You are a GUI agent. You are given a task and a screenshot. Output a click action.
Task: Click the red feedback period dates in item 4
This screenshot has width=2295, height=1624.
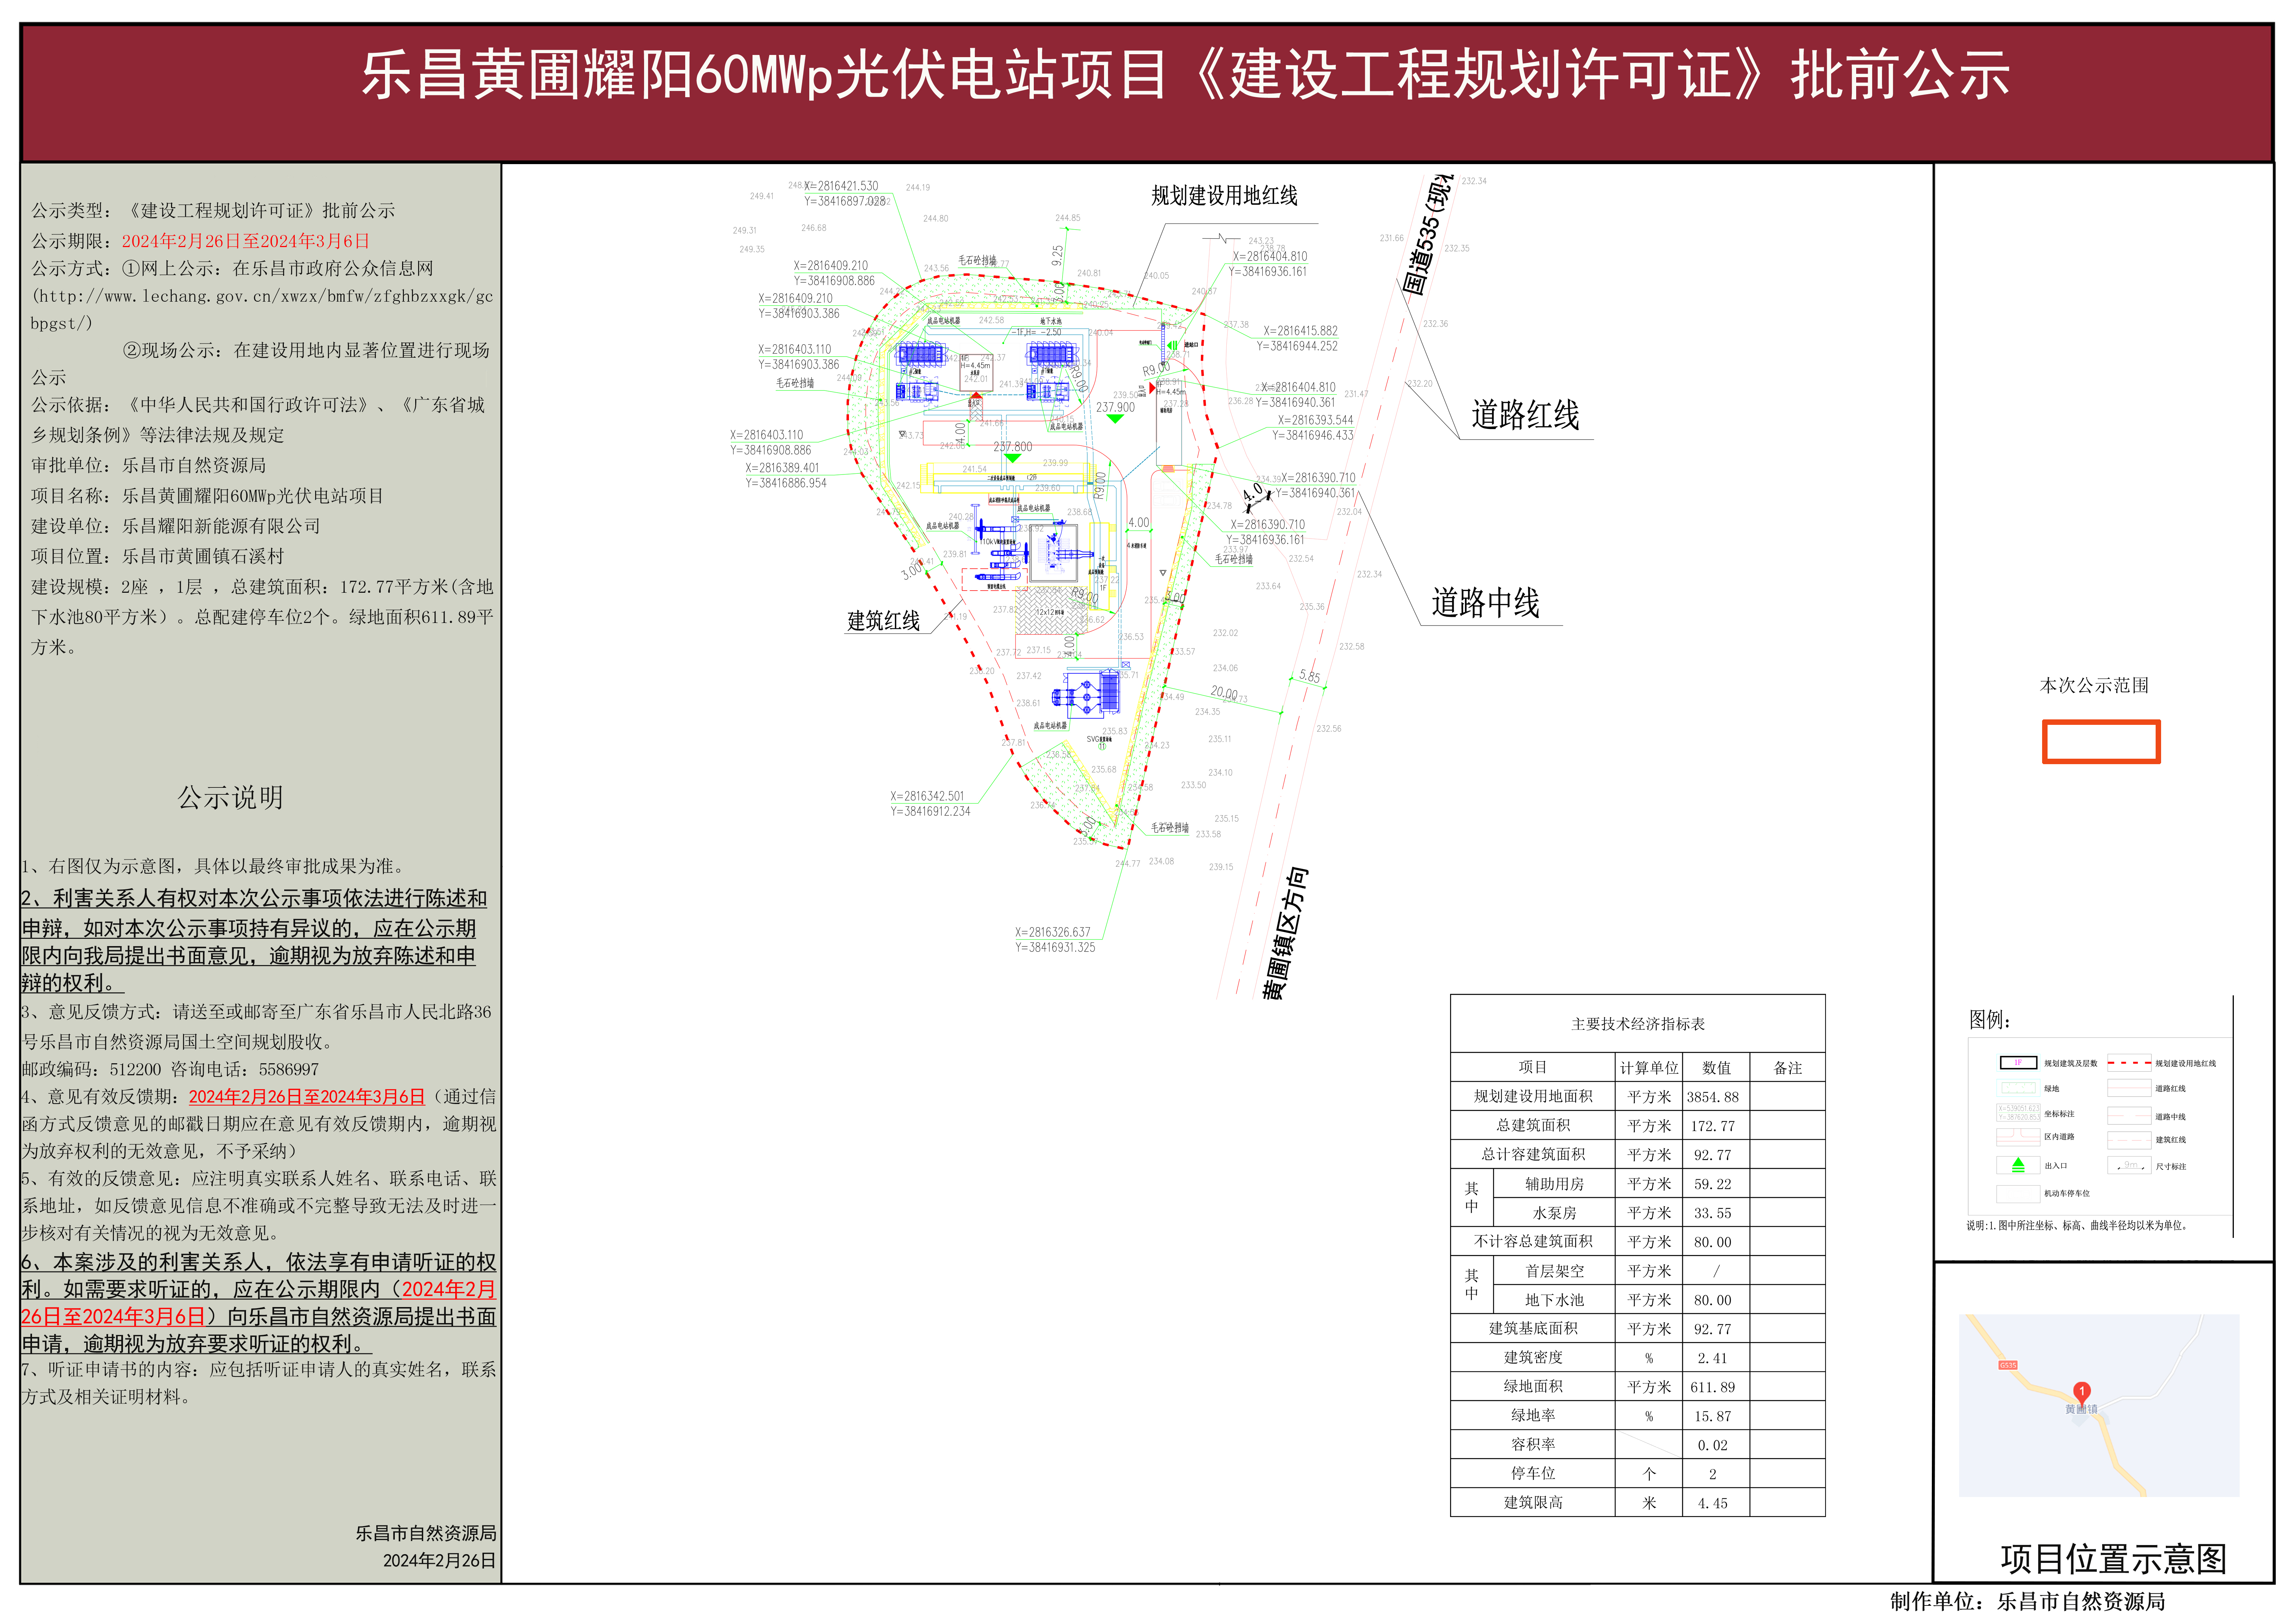(x=307, y=1097)
